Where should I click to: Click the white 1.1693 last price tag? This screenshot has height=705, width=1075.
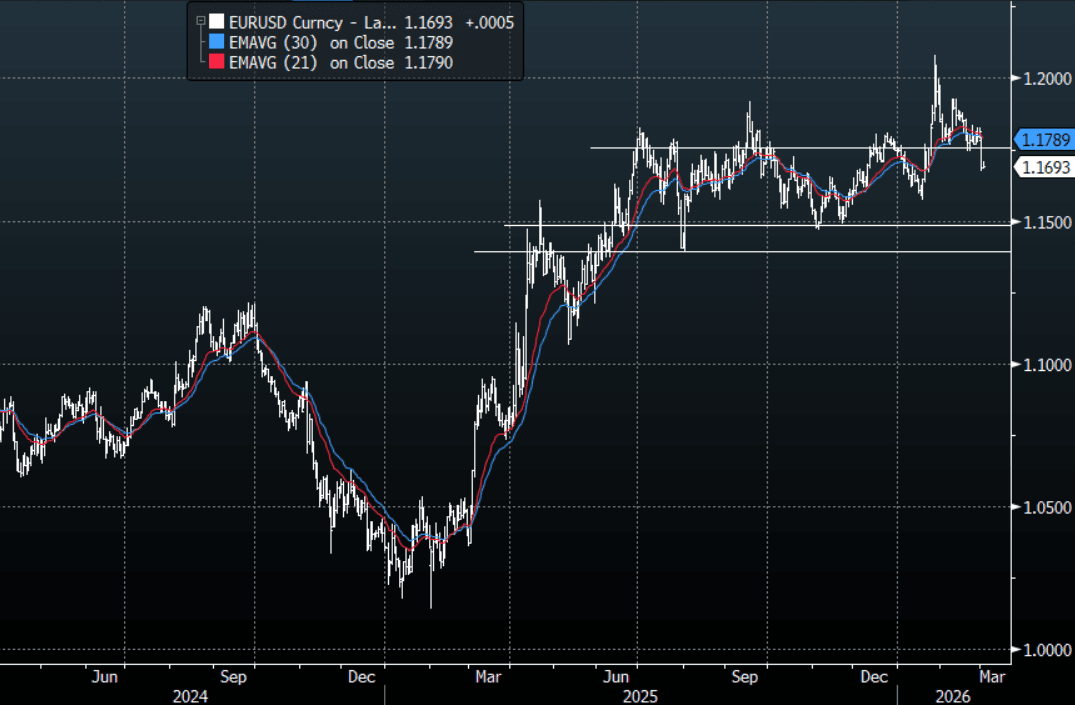1045,167
